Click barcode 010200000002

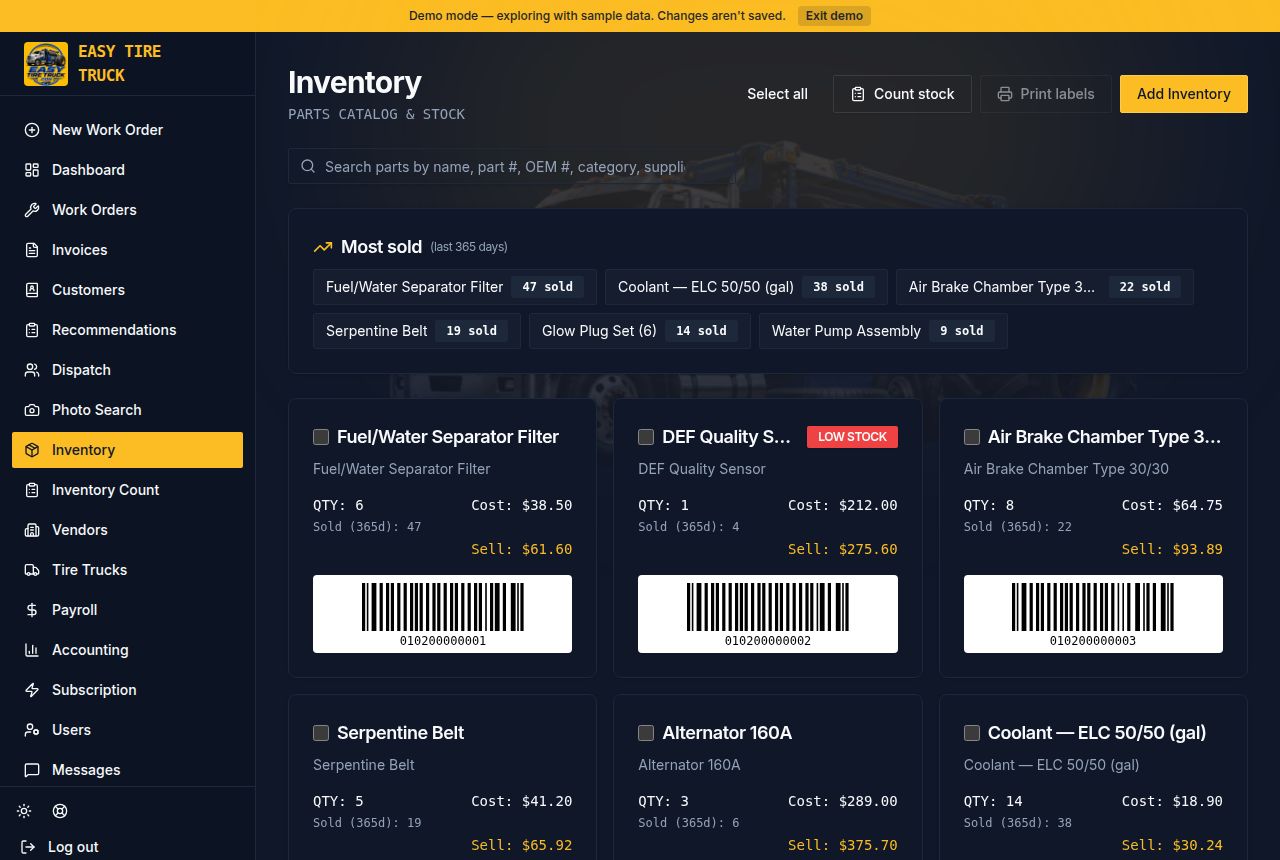(x=768, y=614)
